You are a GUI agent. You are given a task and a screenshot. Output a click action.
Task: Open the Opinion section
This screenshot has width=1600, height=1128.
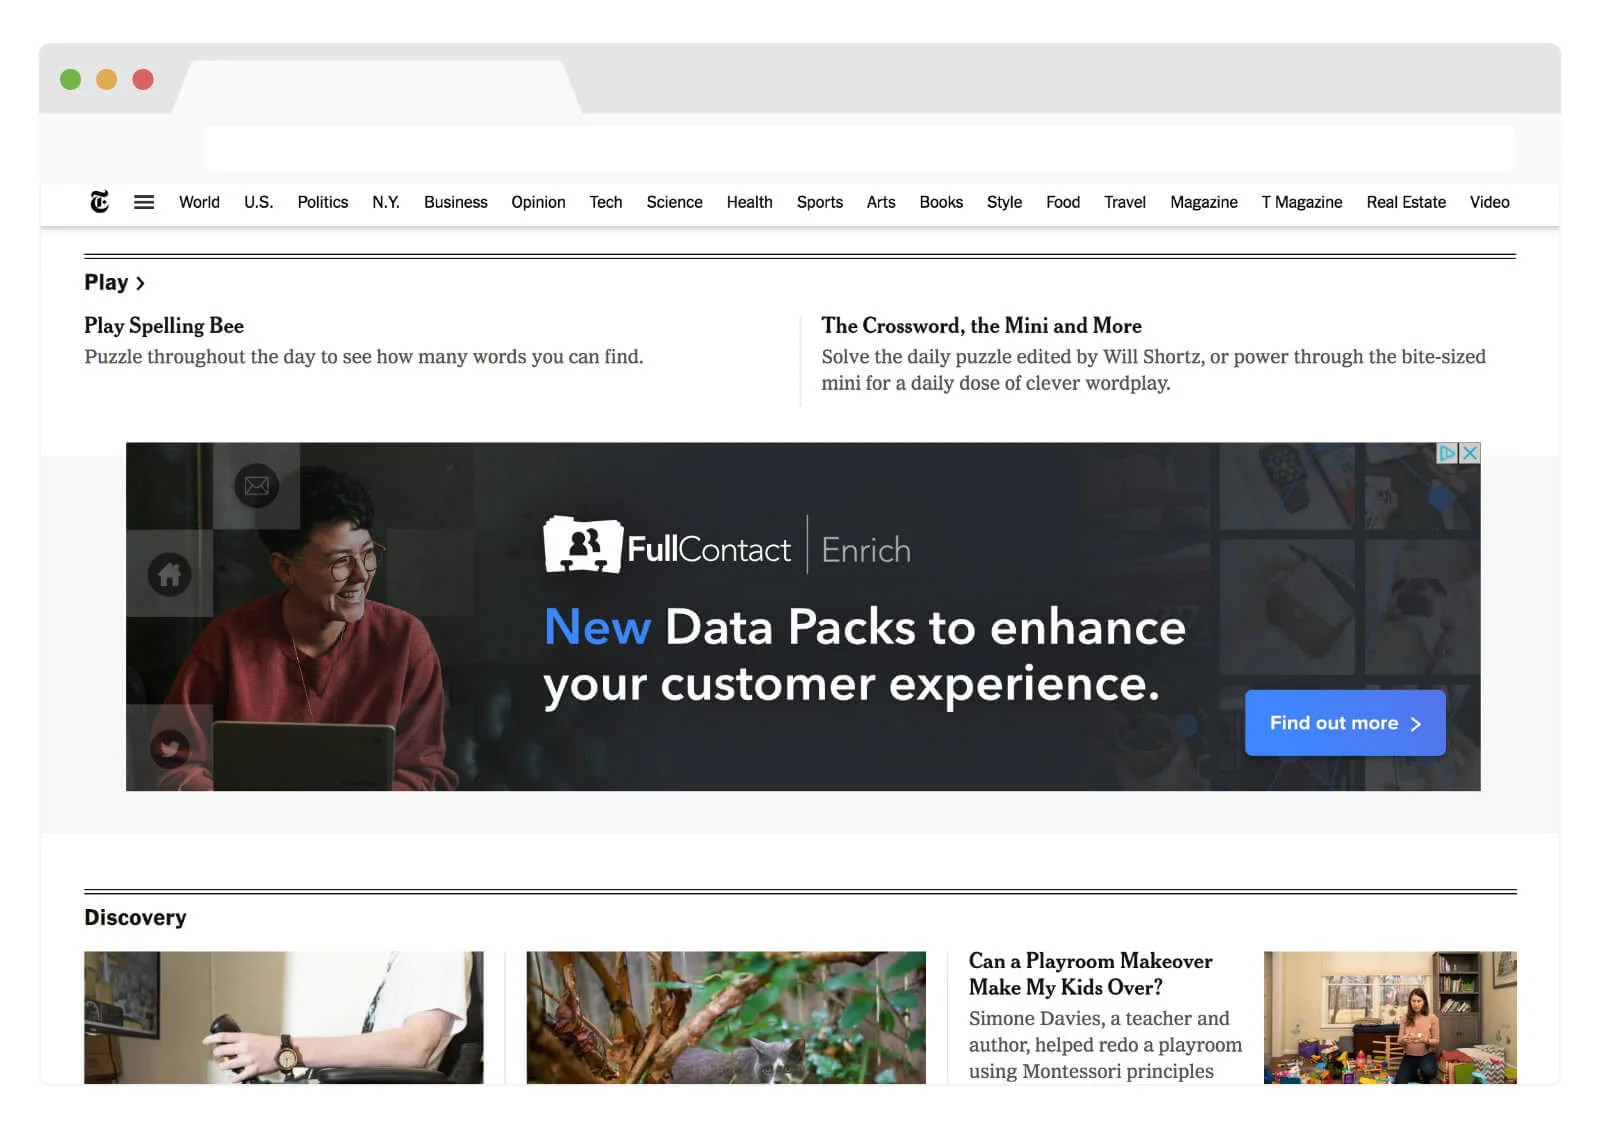tap(538, 202)
